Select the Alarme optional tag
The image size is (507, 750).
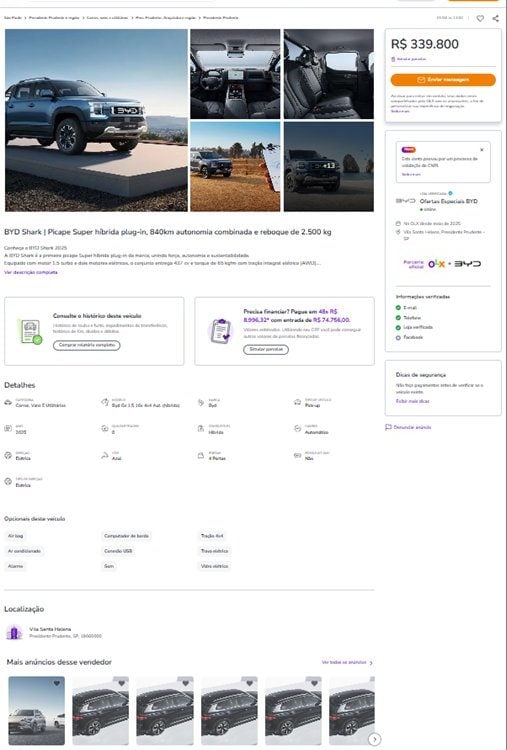tap(15, 566)
